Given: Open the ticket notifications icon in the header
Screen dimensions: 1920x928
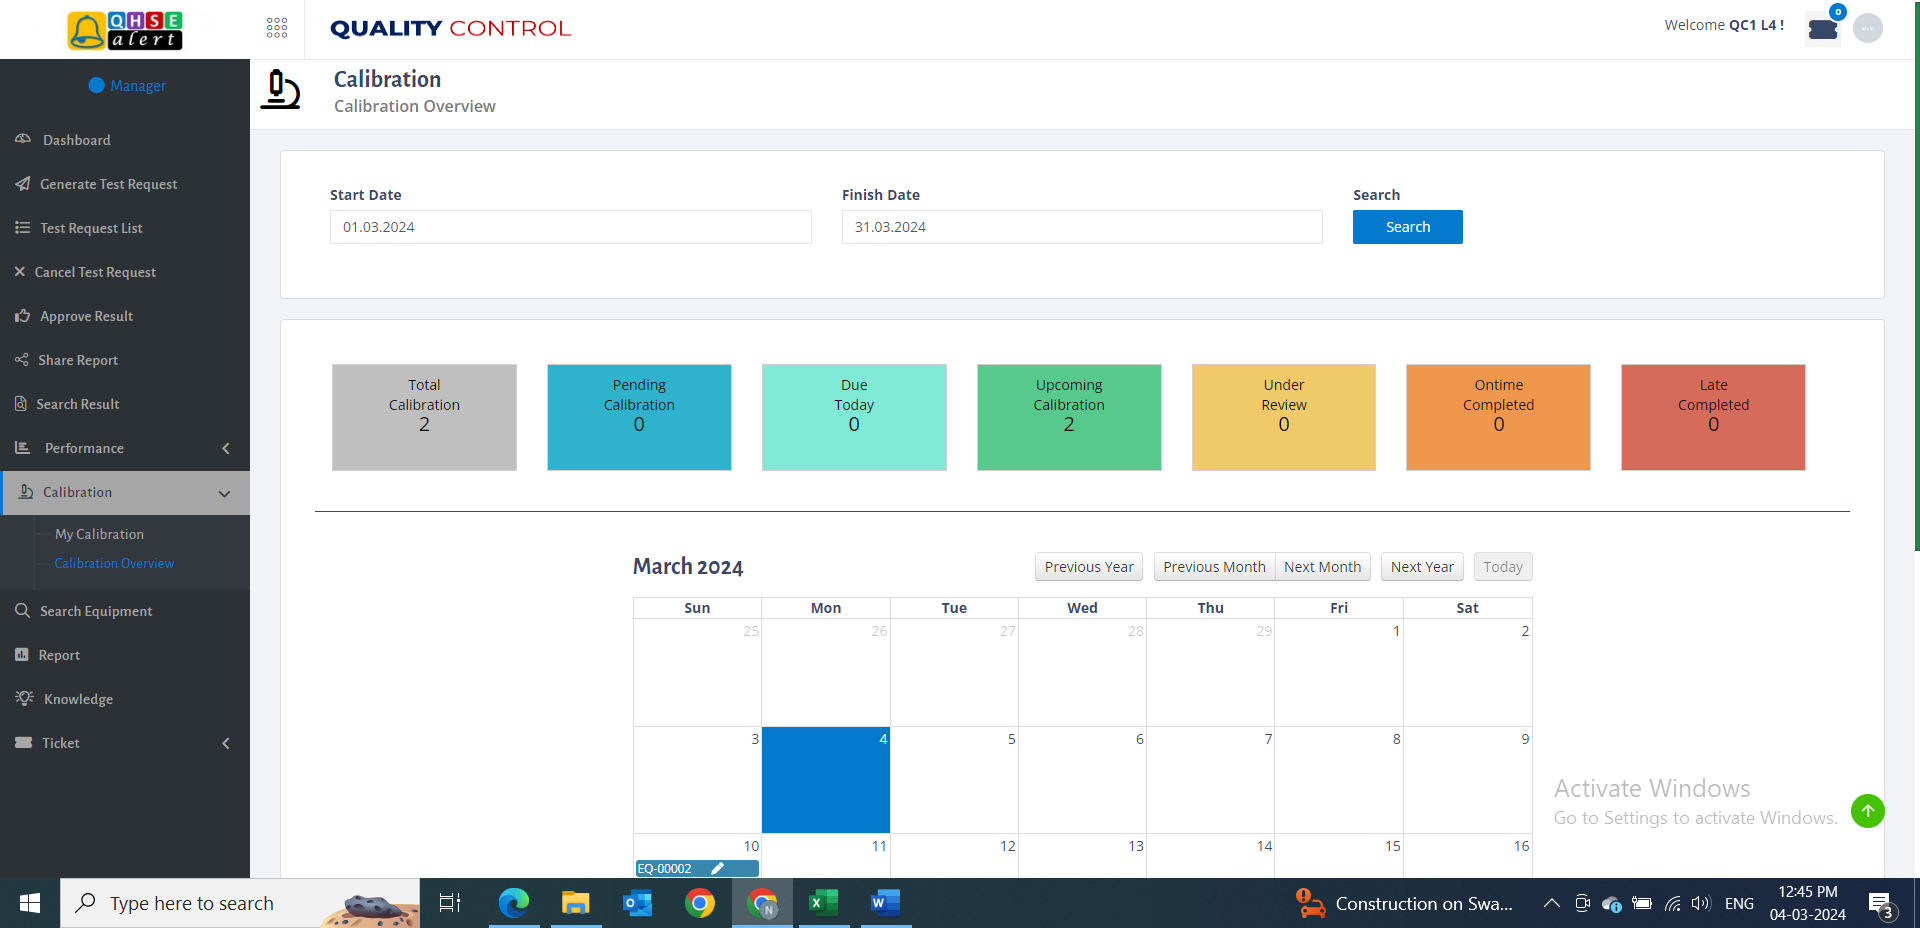Looking at the screenshot, I should [x=1822, y=29].
